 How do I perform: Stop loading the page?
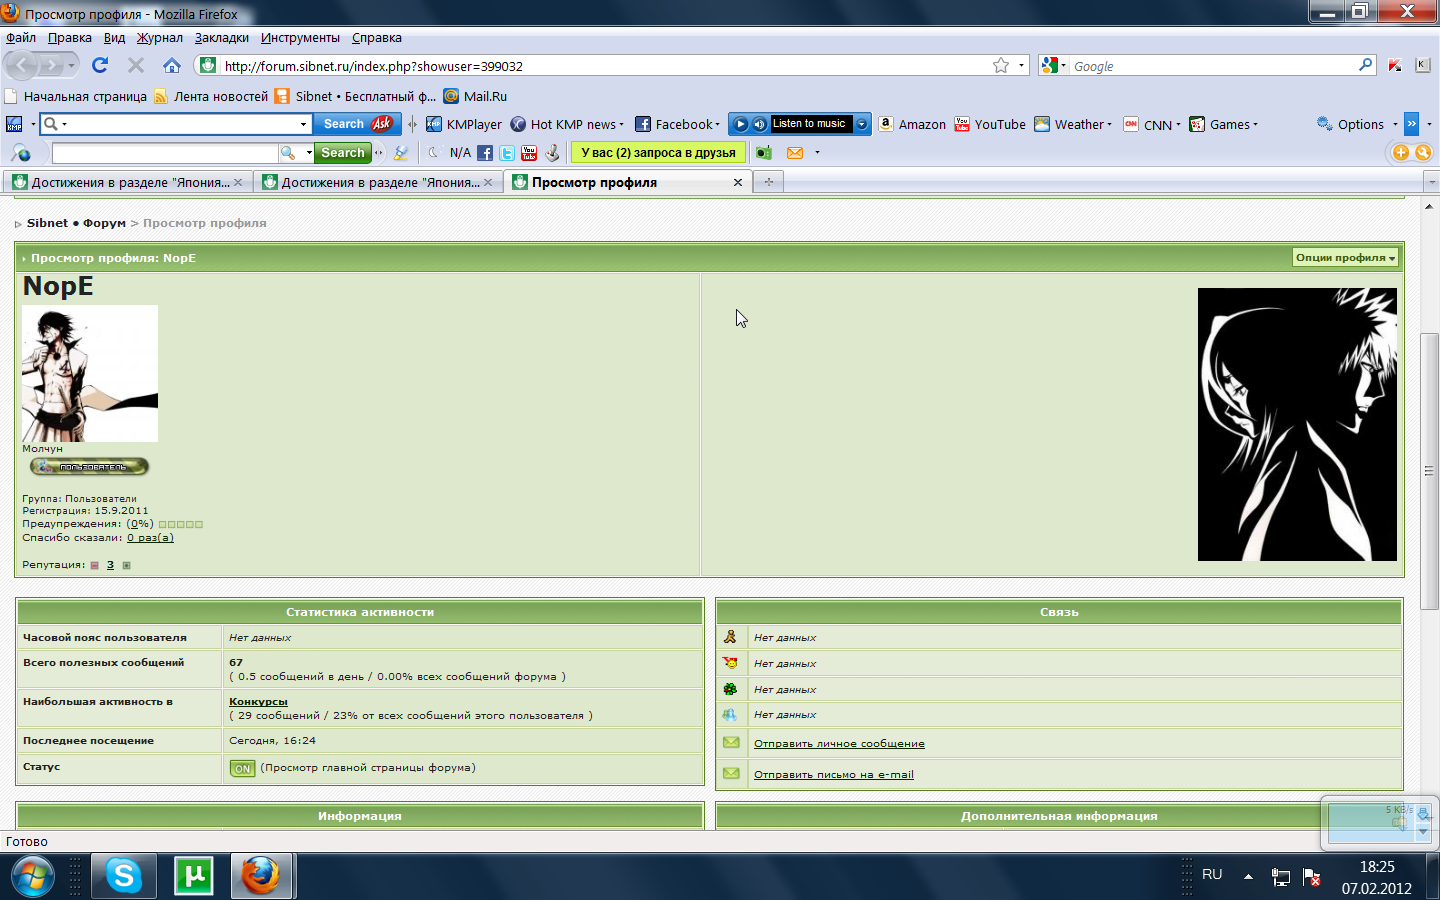pyautogui.click(x=136, y=65)
